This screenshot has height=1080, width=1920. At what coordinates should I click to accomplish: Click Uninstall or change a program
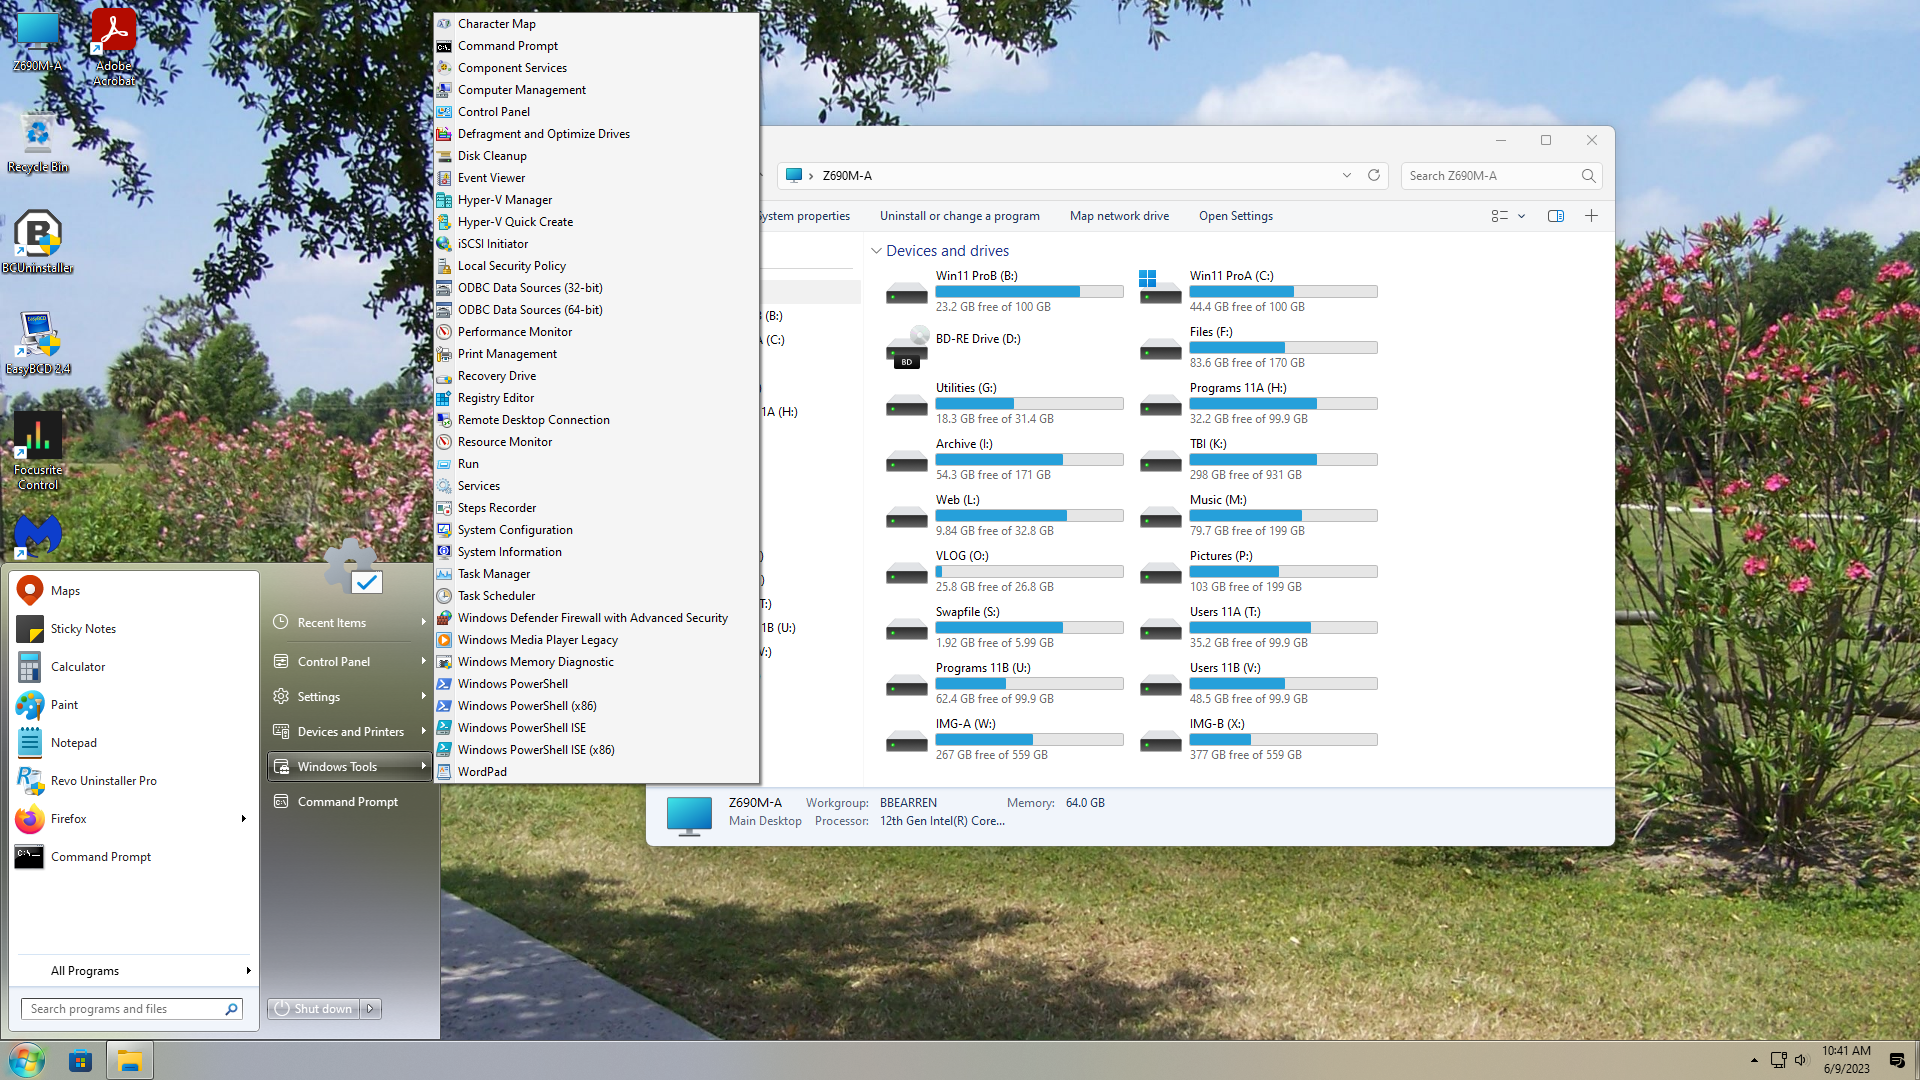click(959, 216)
